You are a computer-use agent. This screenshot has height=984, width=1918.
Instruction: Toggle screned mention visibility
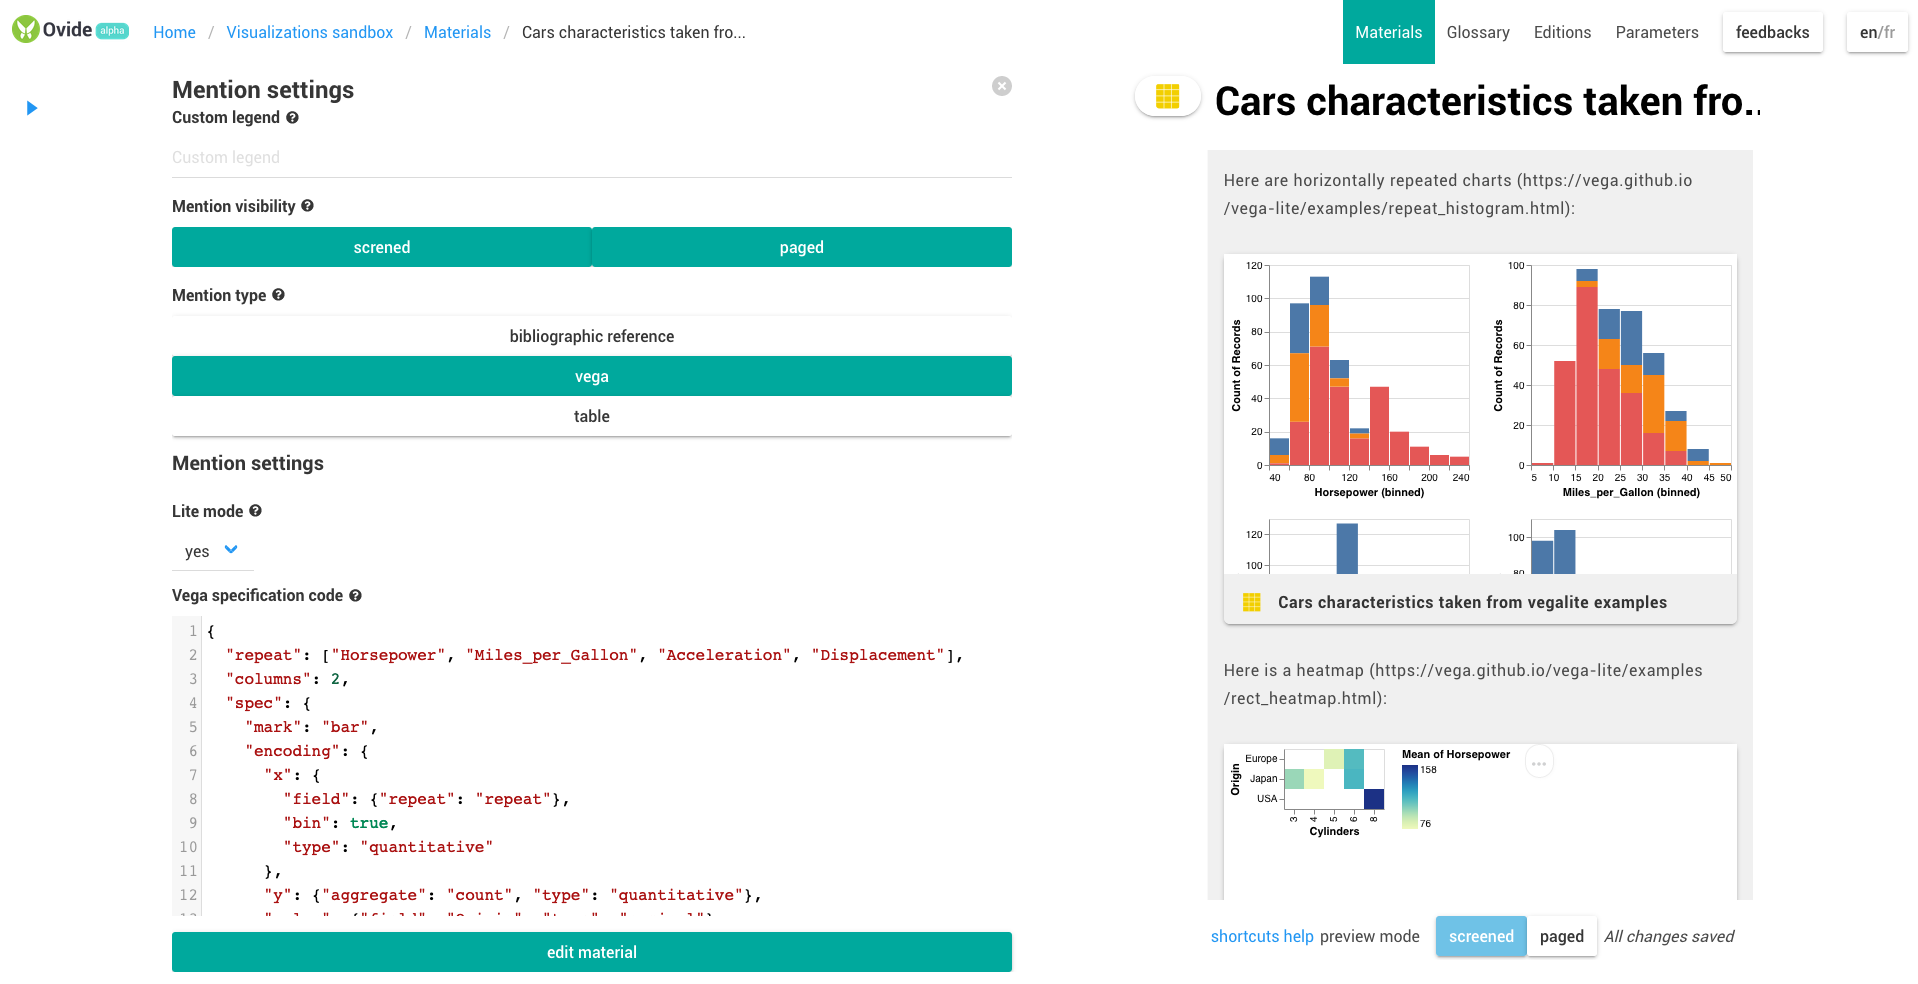[x=382, y=247]
